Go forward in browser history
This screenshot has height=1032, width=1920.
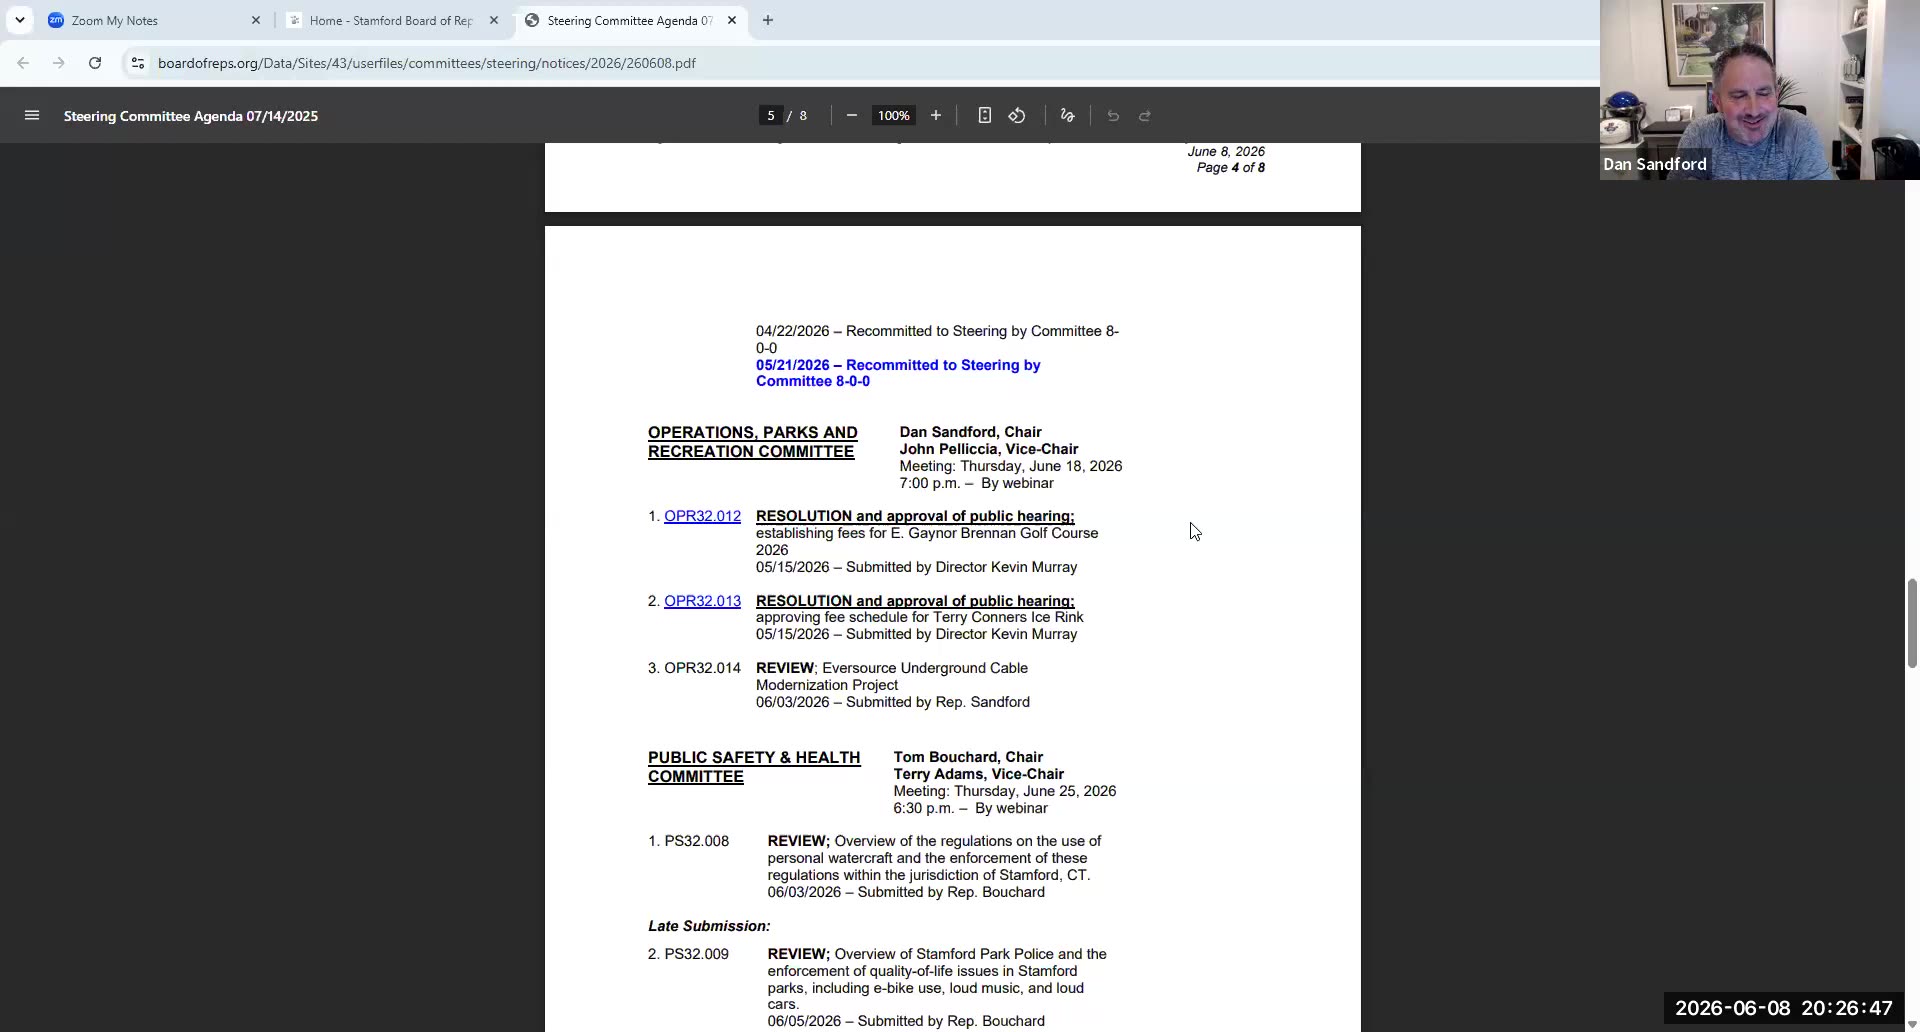tap(59, 63)
